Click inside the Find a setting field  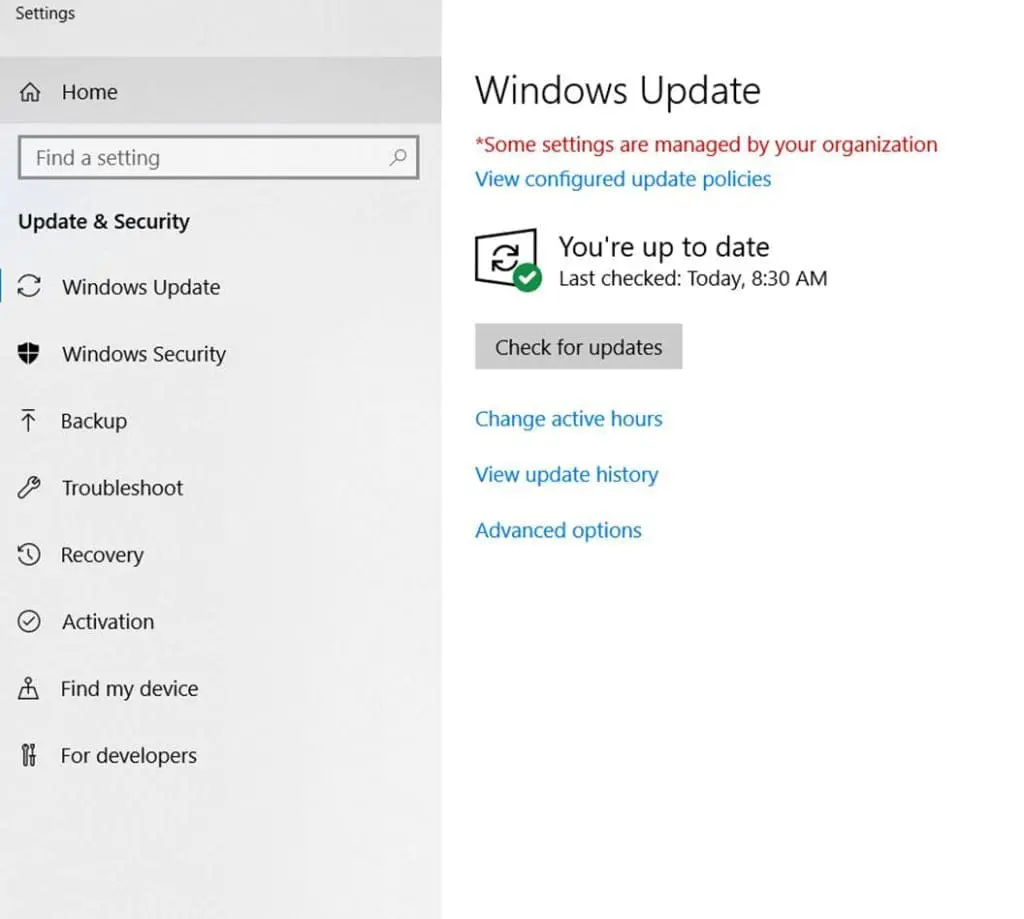pyautogui.click(x=200, y=158)
